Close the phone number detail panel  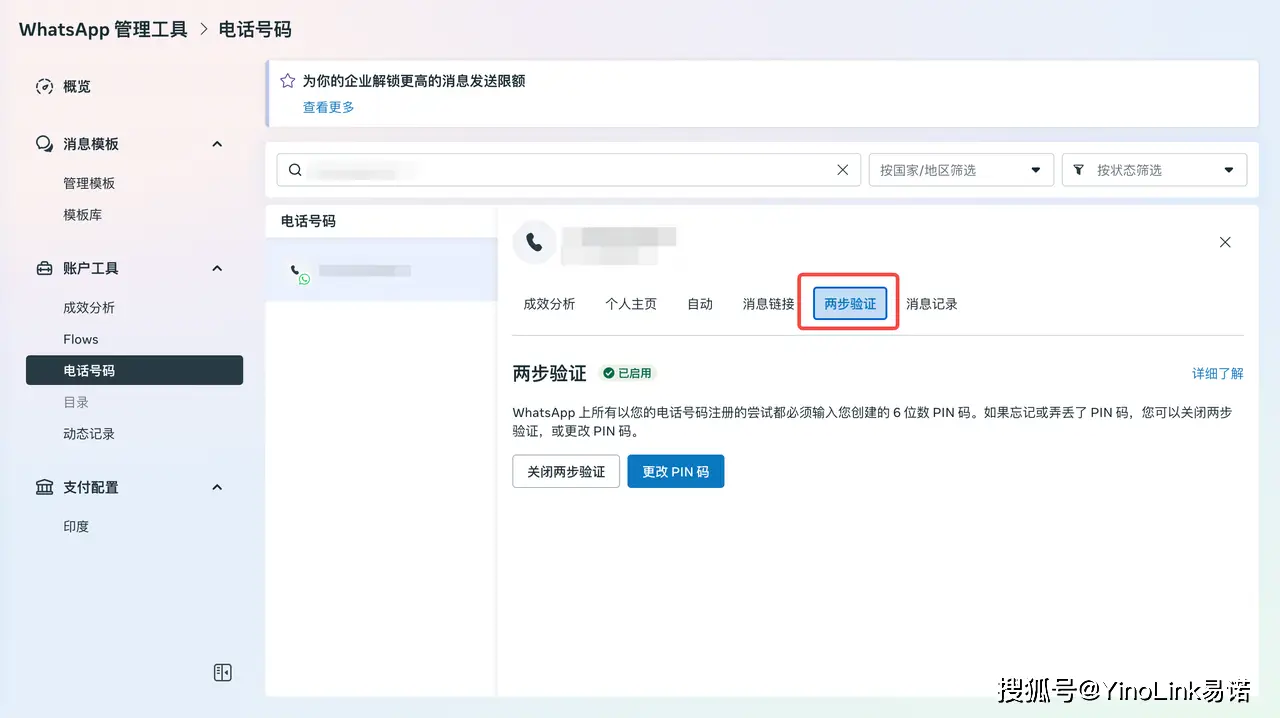[x=1225, y=242]
